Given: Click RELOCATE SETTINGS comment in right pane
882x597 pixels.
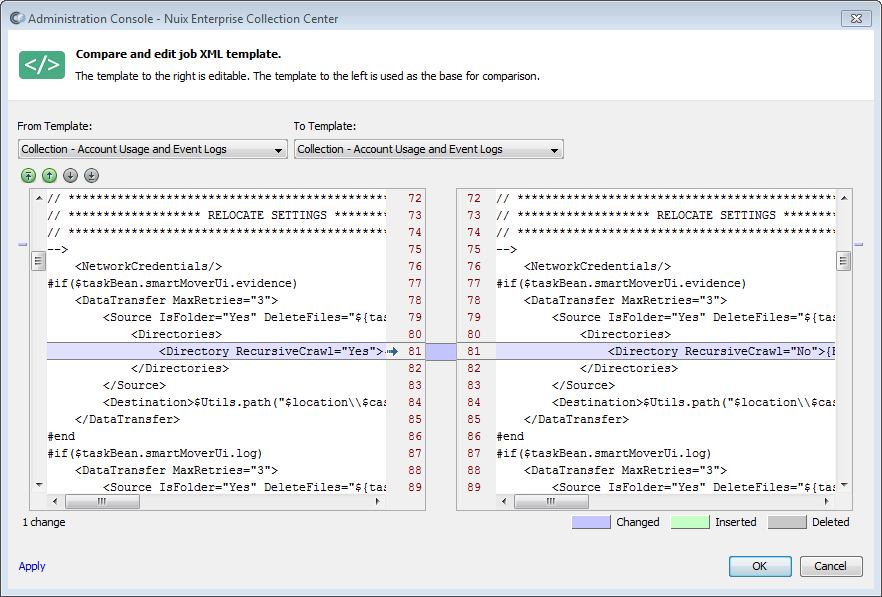Looking at the screenshot, I should (x=665, y=215).
